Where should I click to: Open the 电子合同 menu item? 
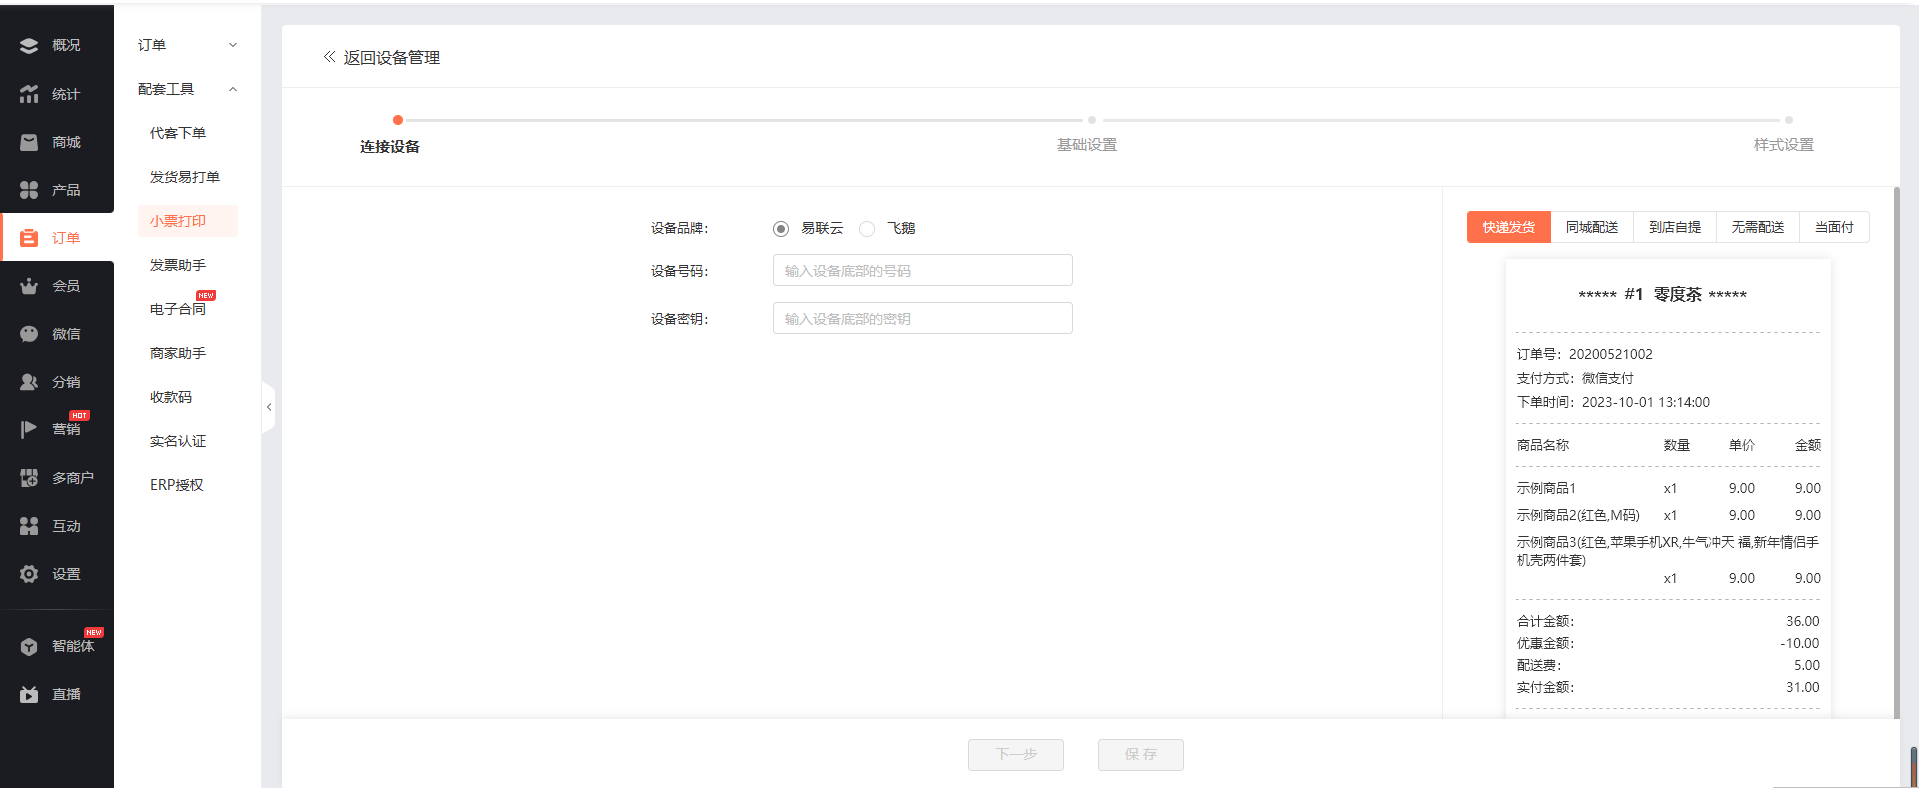178,309
